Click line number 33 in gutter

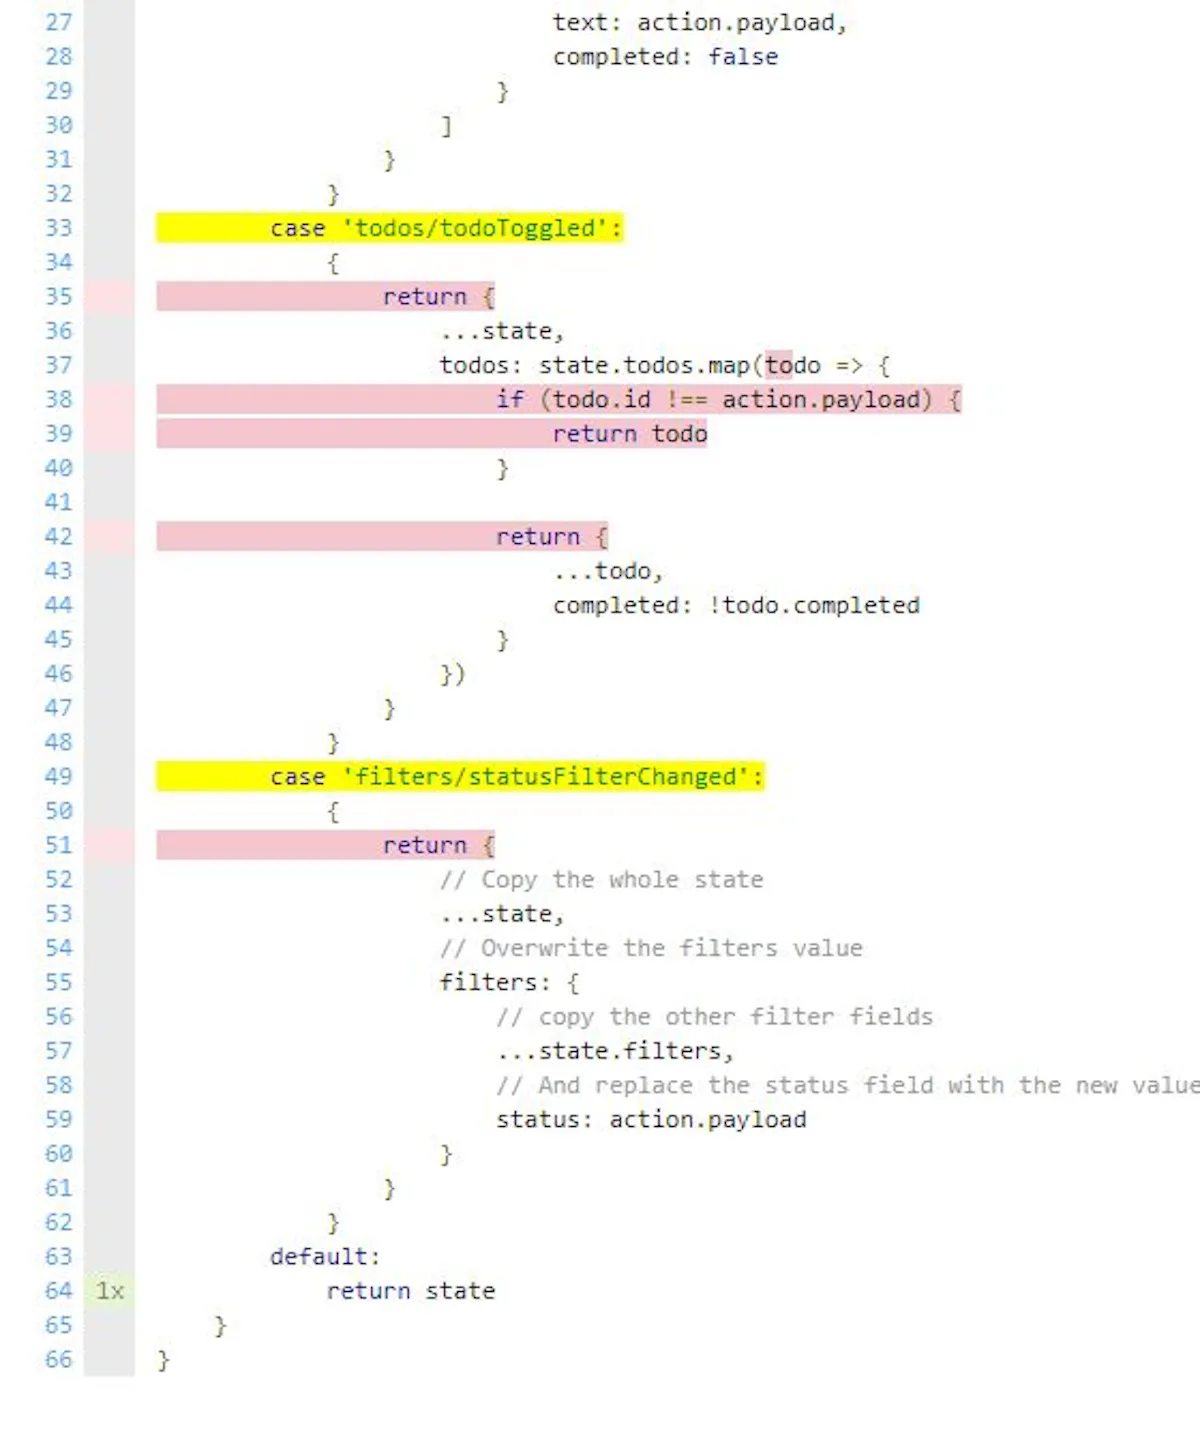(59, 228)
